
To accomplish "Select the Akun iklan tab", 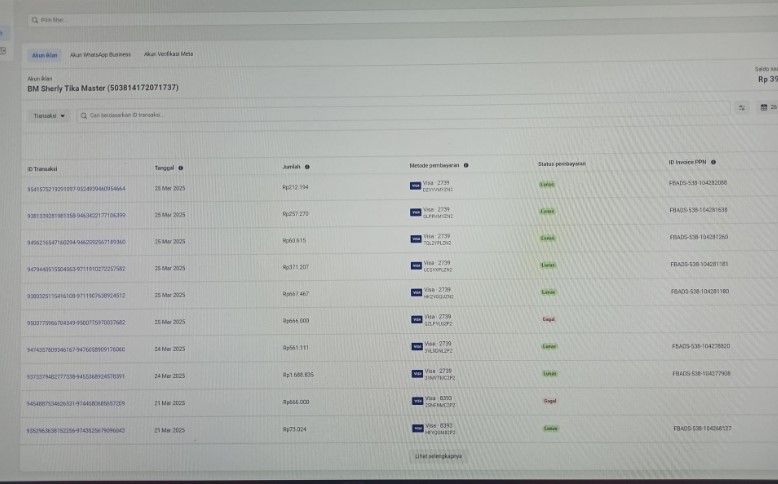I will tap(44, 55).
